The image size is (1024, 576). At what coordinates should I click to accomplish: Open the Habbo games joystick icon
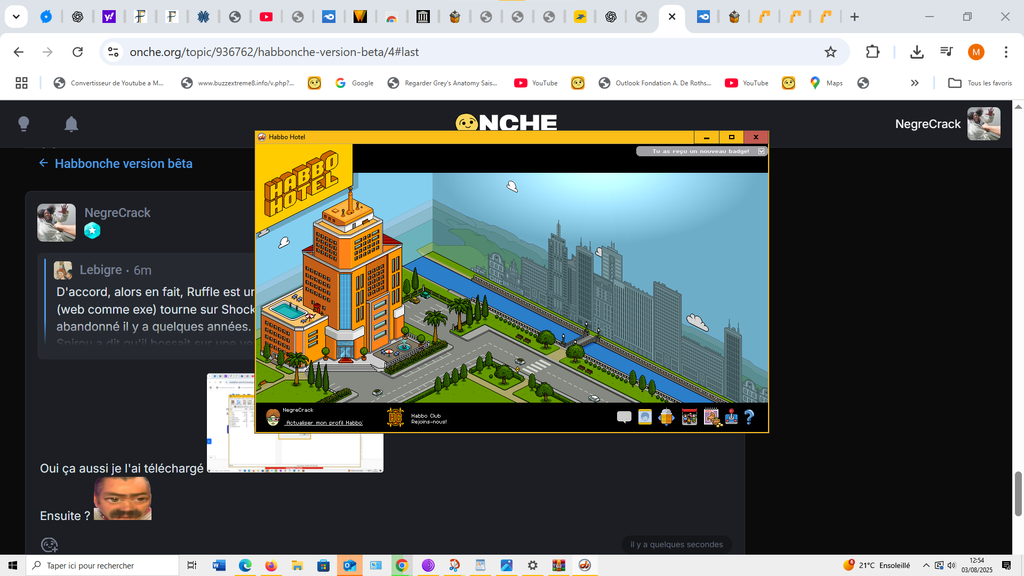731,417
